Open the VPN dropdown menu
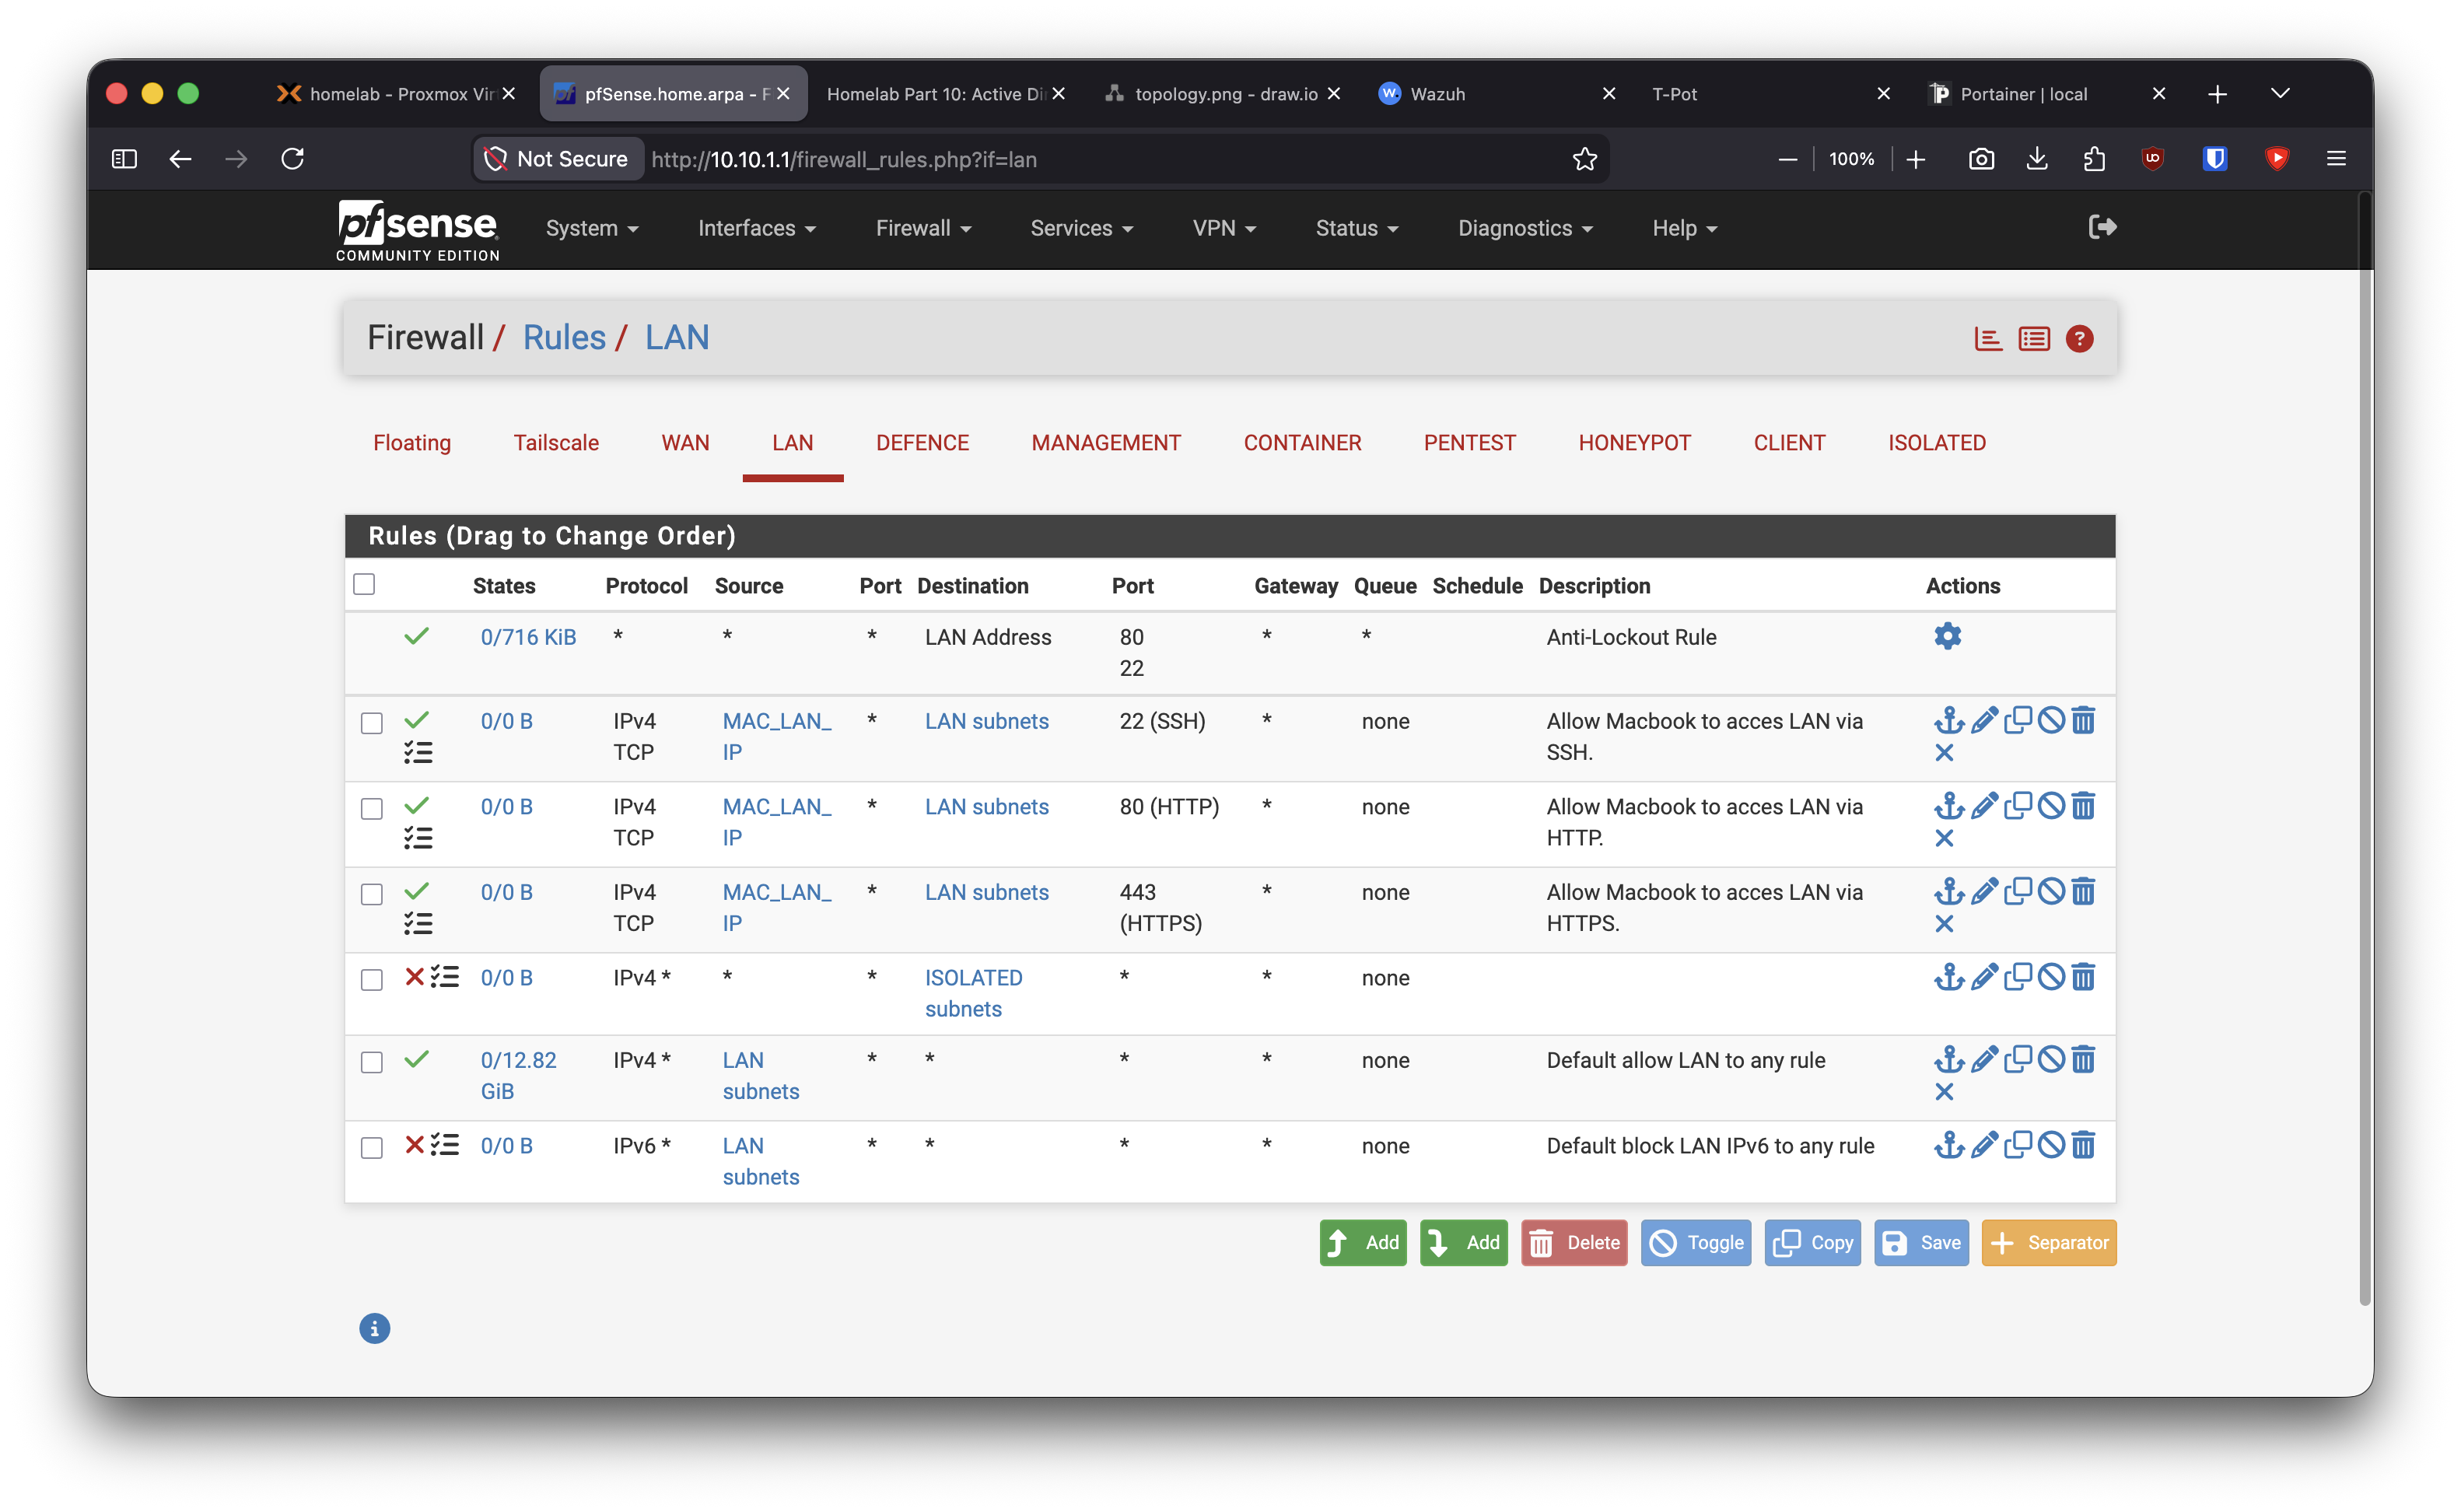This screenshot has height=1512, width=2461. click(1224, 228)
